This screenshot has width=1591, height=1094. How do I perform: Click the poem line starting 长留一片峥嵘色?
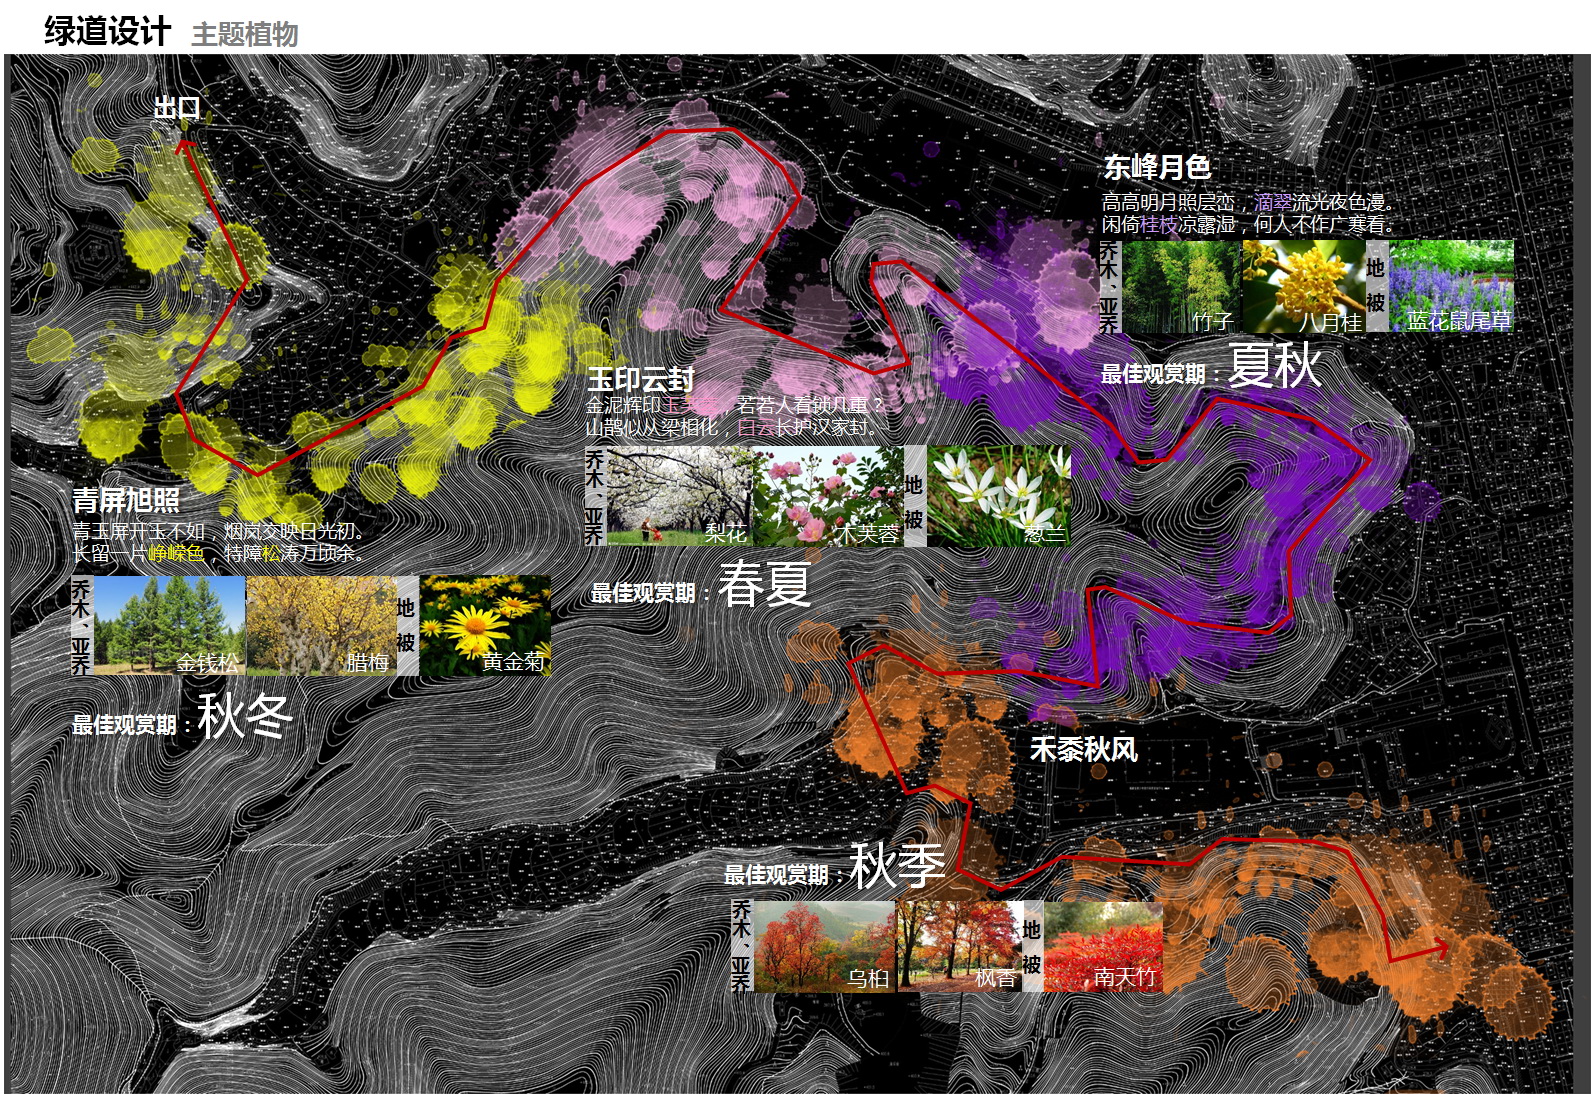[x=219, y=554]
